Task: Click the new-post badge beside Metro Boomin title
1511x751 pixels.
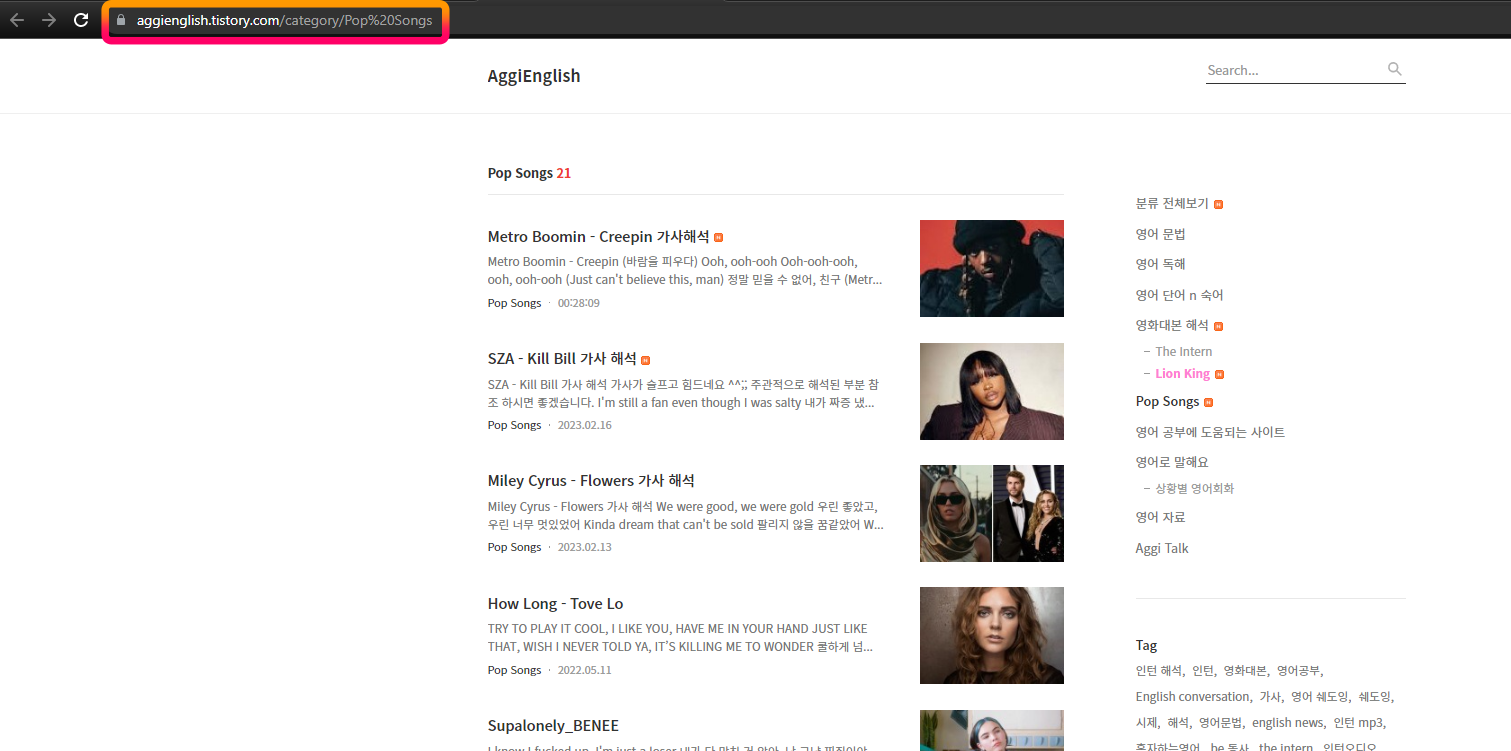Action: click(718, 237)
